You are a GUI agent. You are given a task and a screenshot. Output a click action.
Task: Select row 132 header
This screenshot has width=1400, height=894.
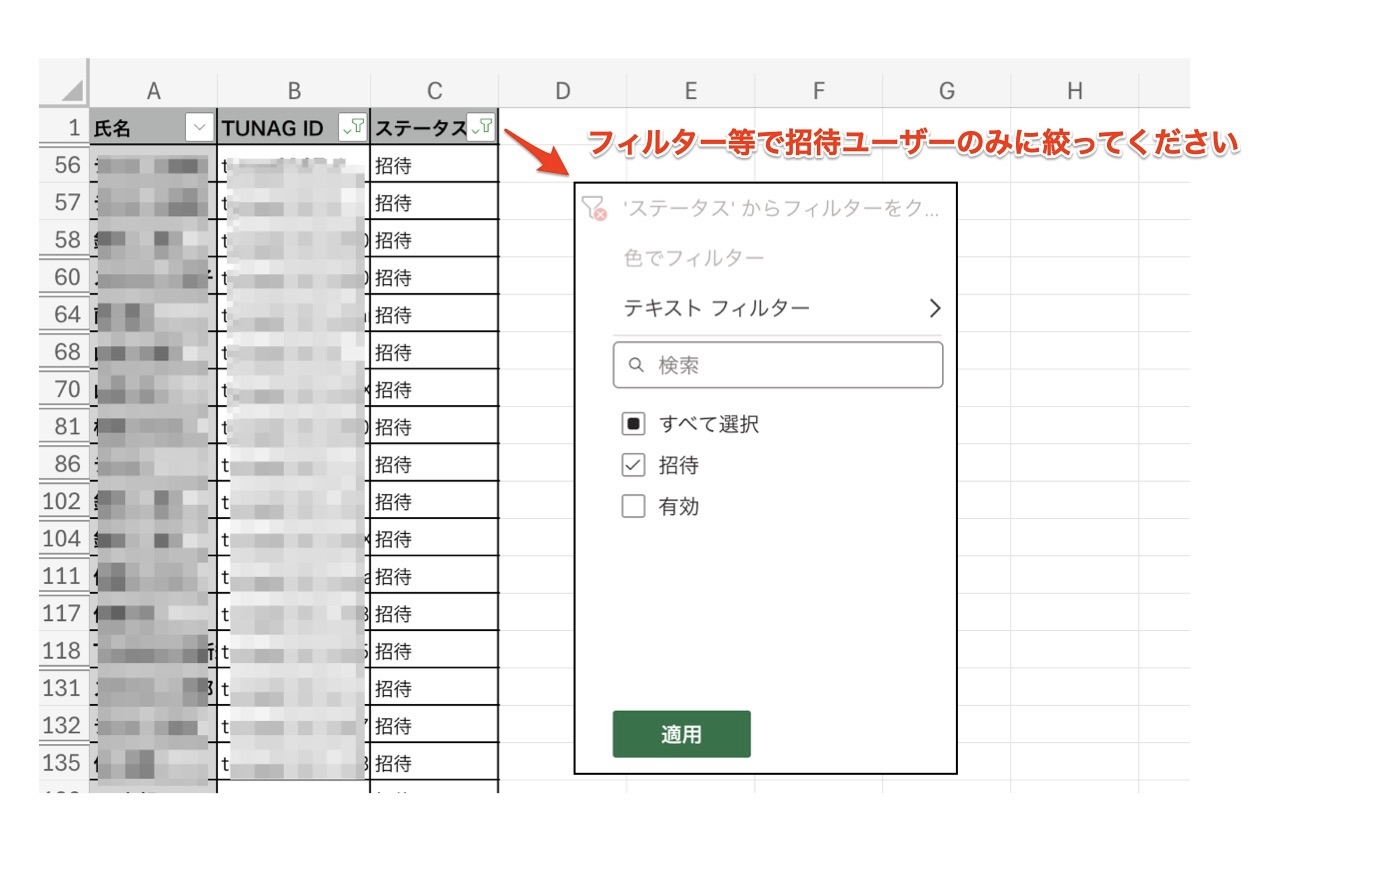tap(64, 725)
